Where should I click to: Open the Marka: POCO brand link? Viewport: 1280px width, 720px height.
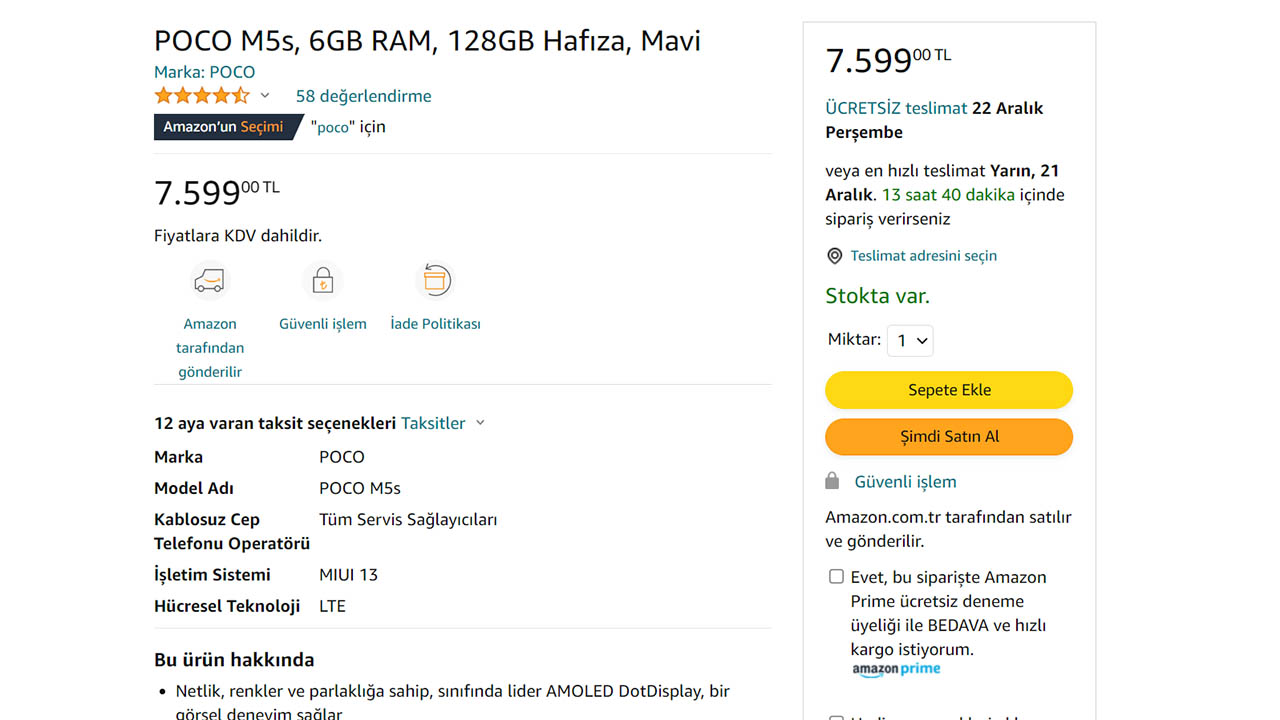(x=204, y=72)
